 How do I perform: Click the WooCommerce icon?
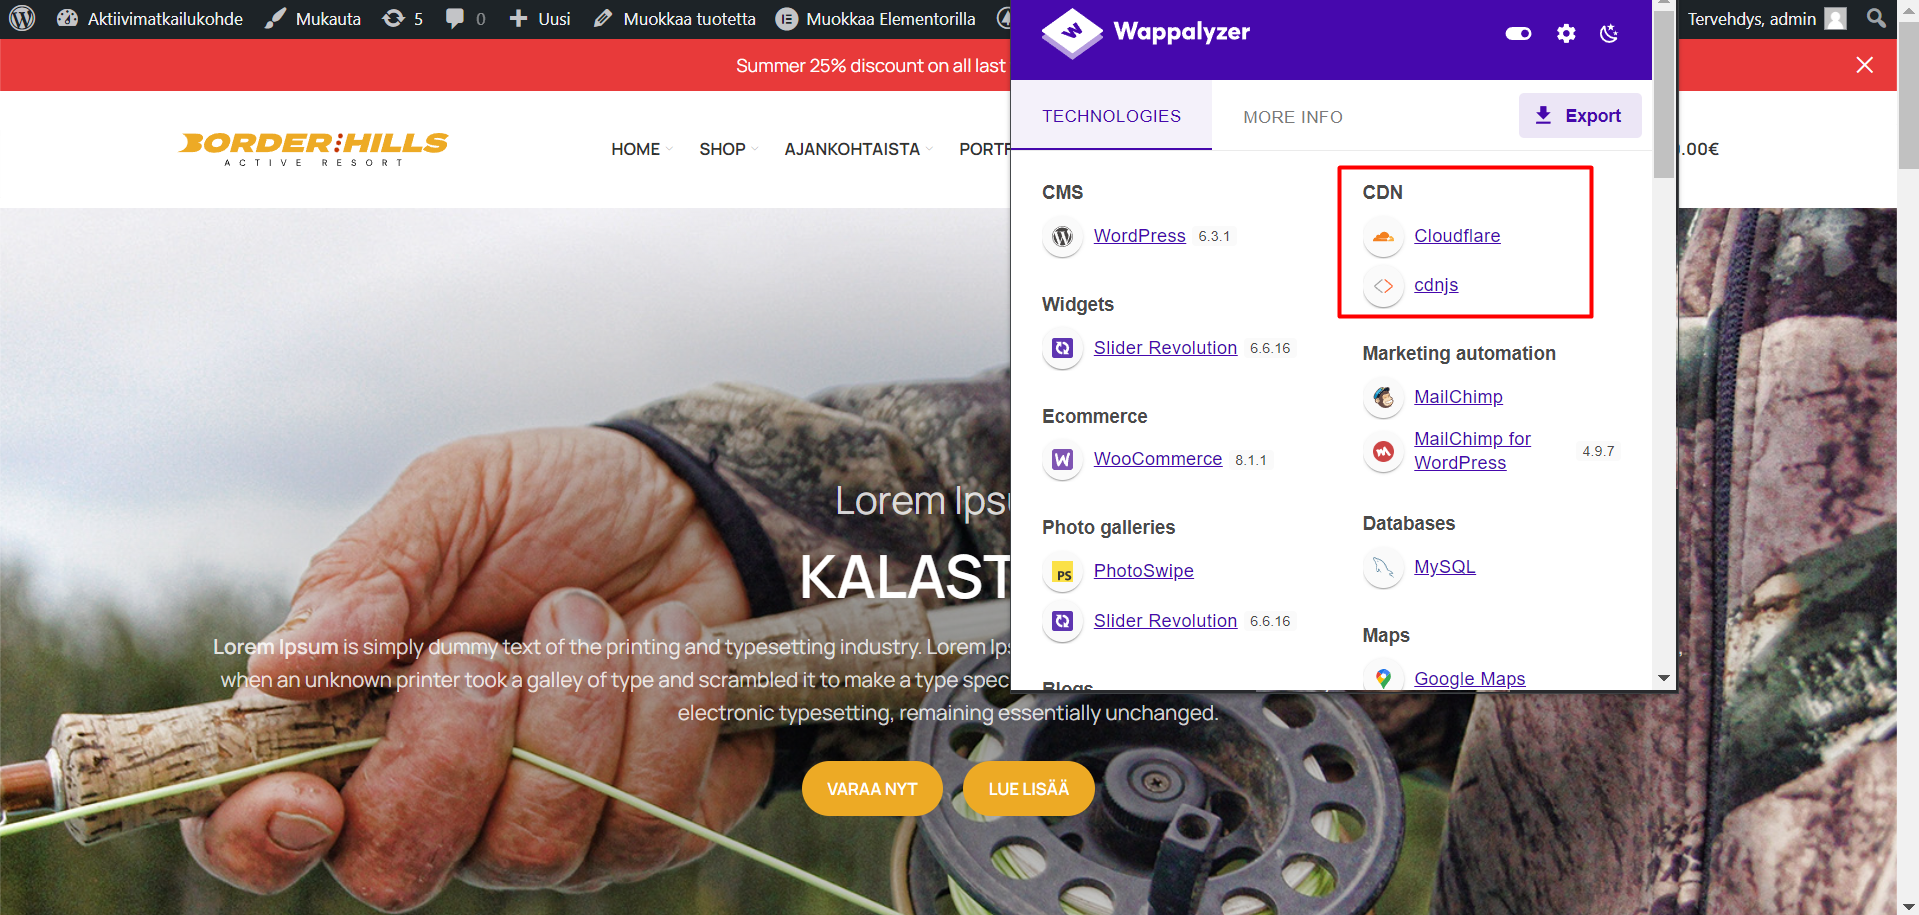click(1062, 459)
